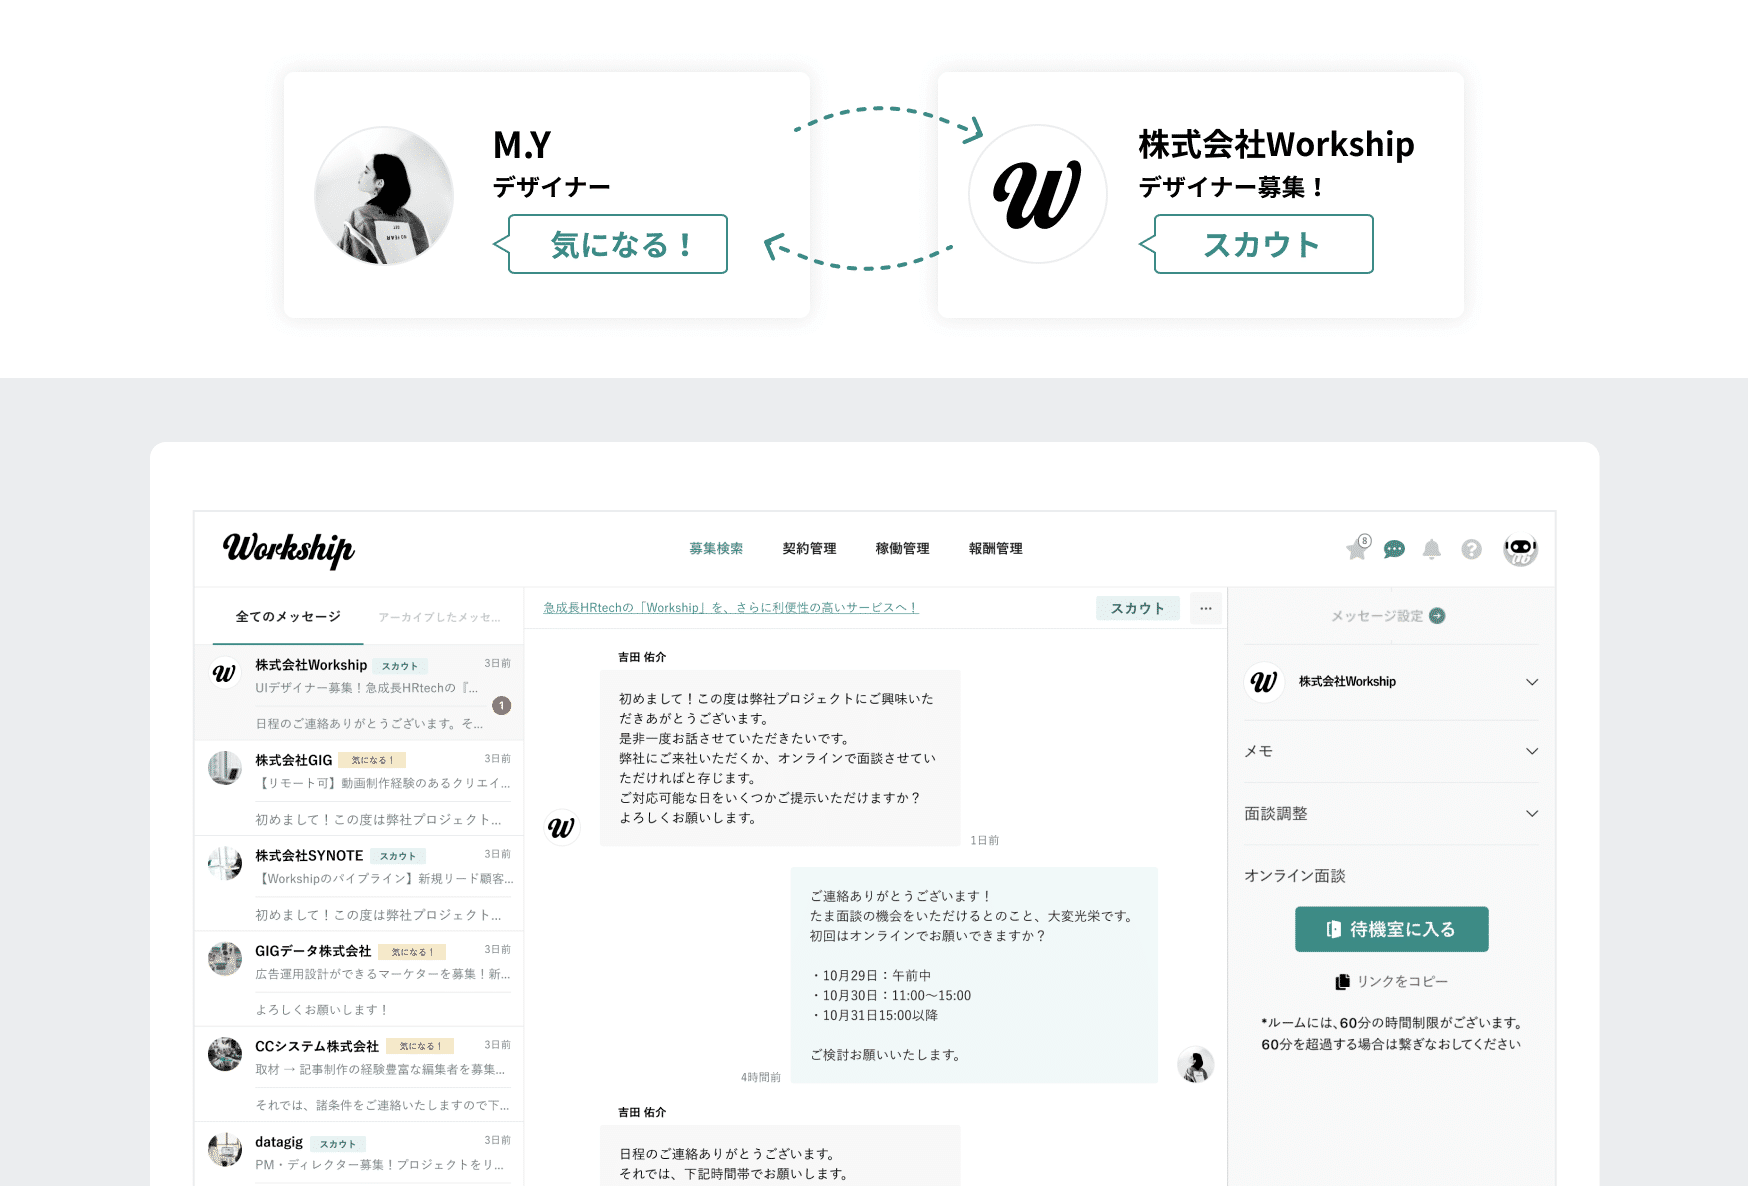Image resolution: width=1748 pixels, height=1186 pixels.
Task: Click the スカウト button on 株式会社Workship card
Action: point(1264,244)
